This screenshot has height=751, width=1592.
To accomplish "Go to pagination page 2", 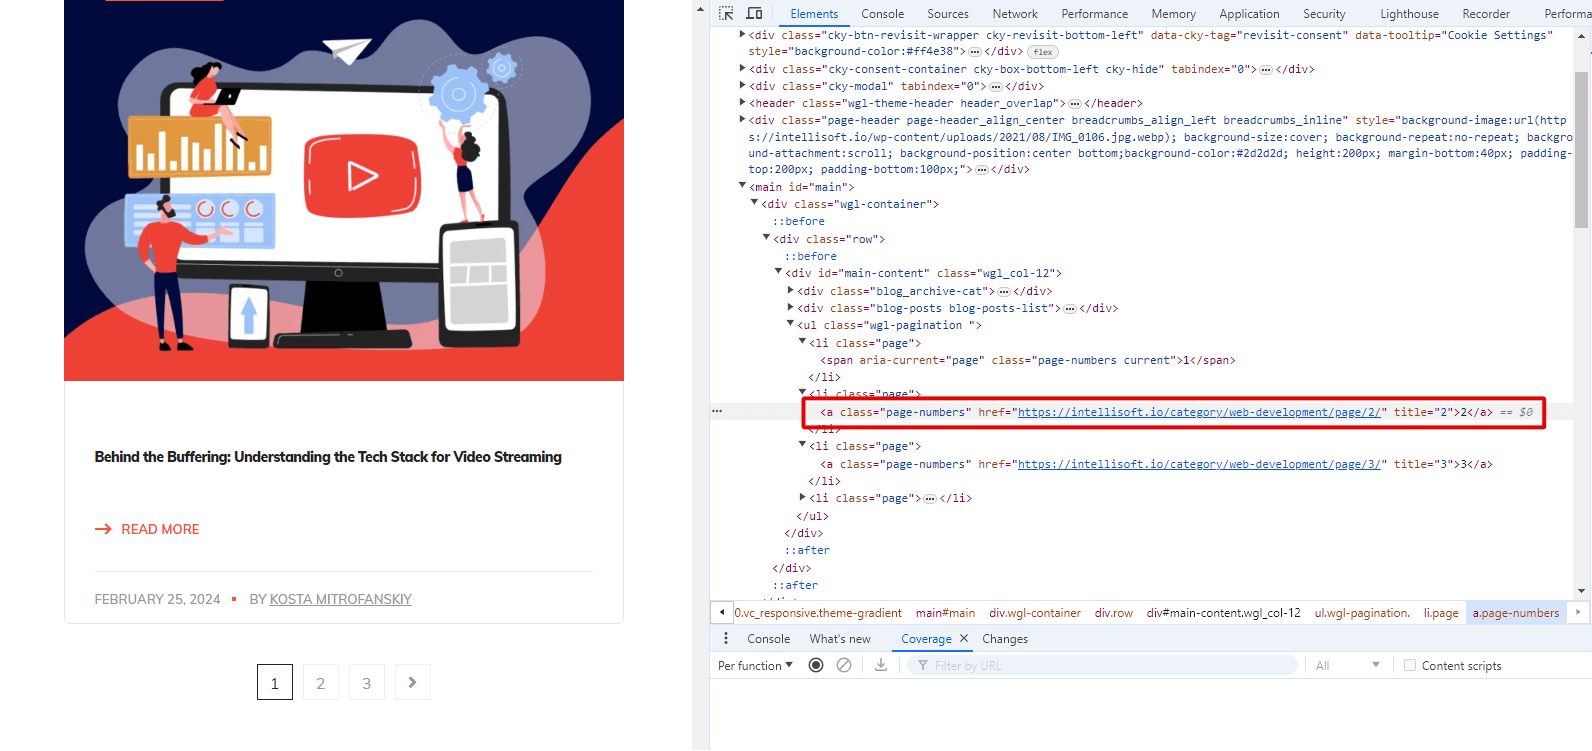I will (321, 682).
